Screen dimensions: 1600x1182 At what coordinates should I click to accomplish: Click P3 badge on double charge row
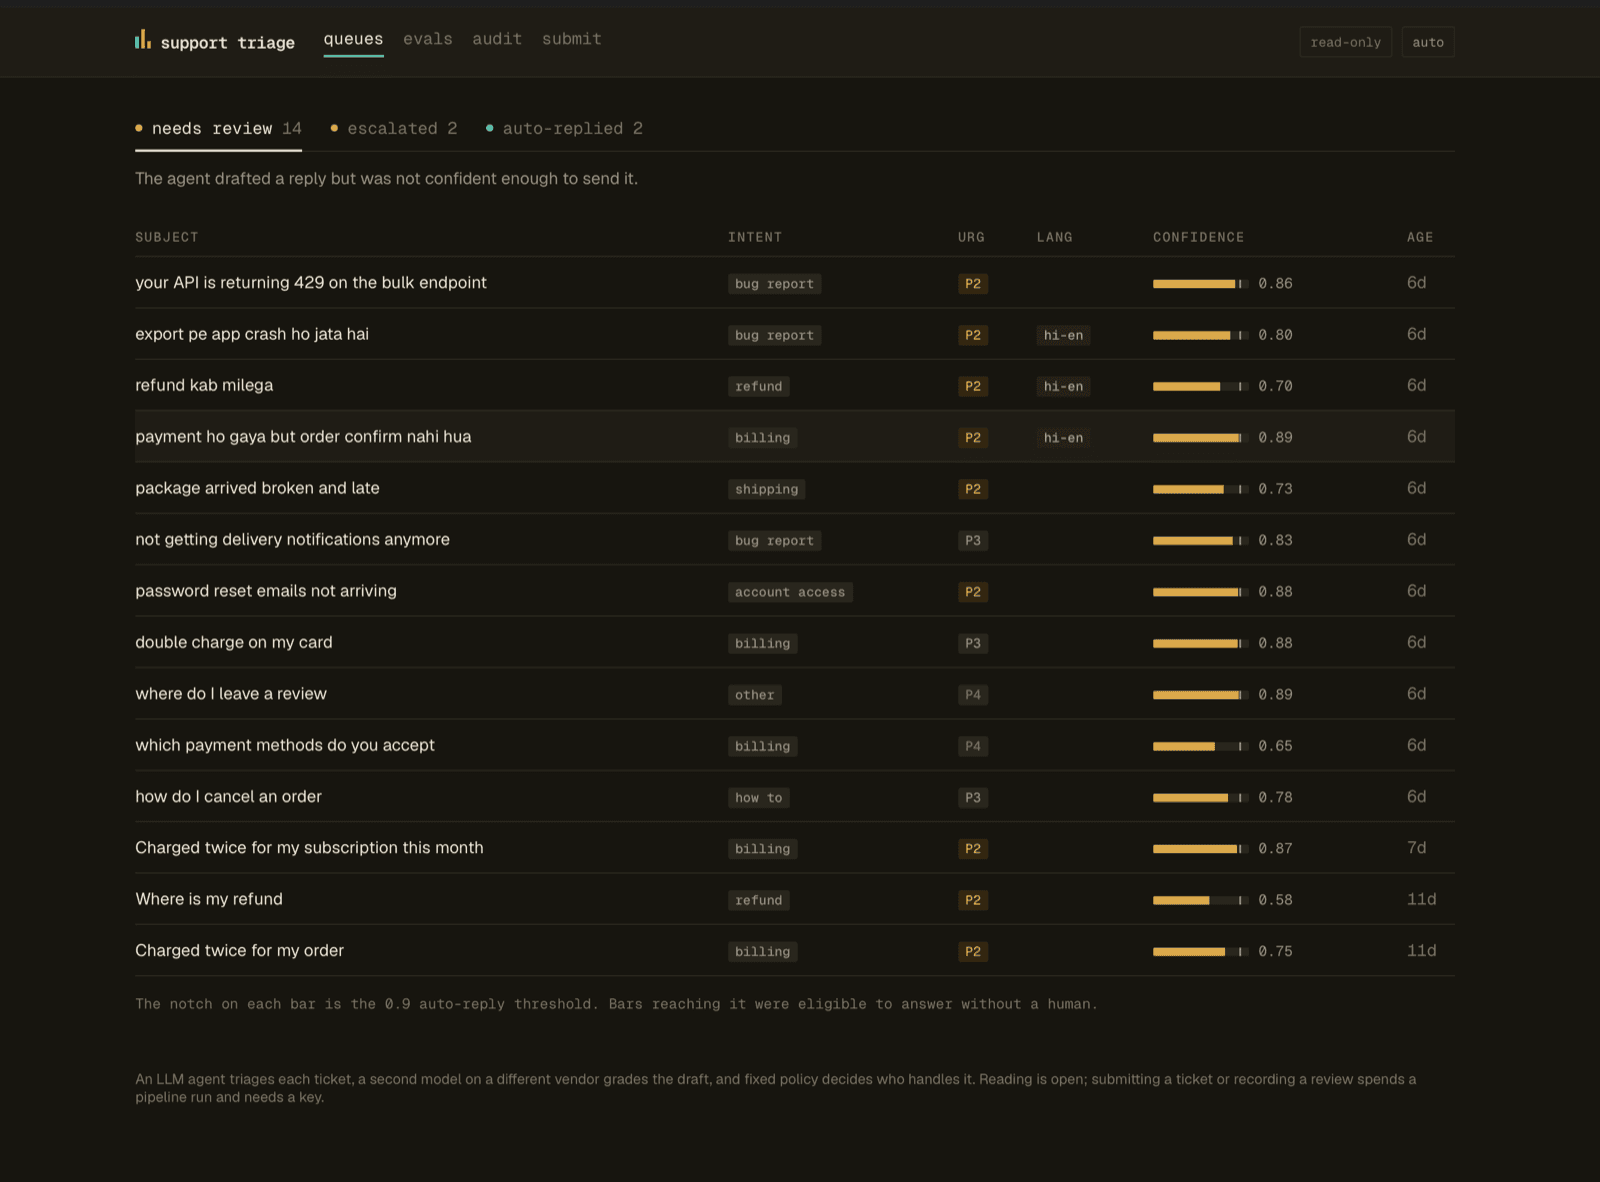coord(973,643)
